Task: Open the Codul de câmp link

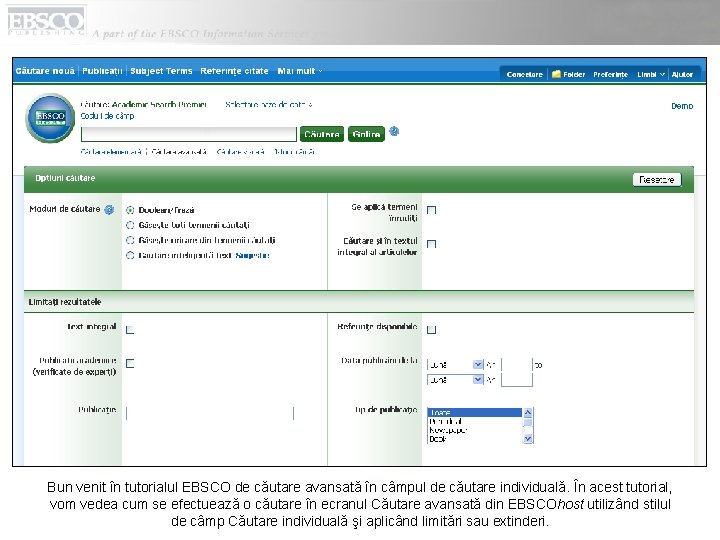Action: (107, 116)
